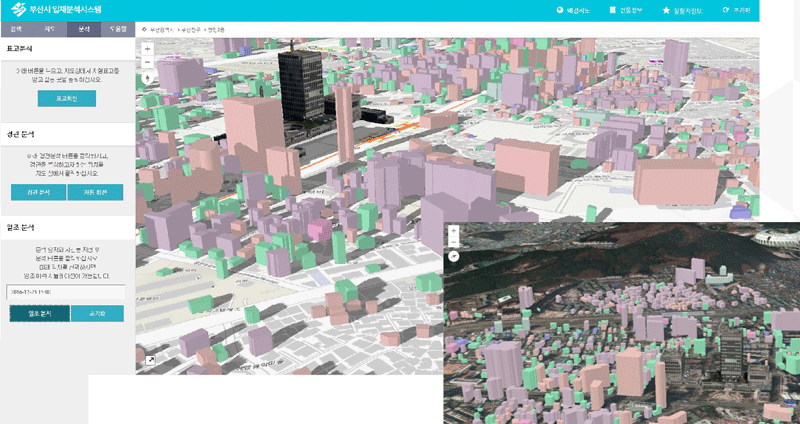
Task: Click the compass icon on main map
Action: point(148,78)
